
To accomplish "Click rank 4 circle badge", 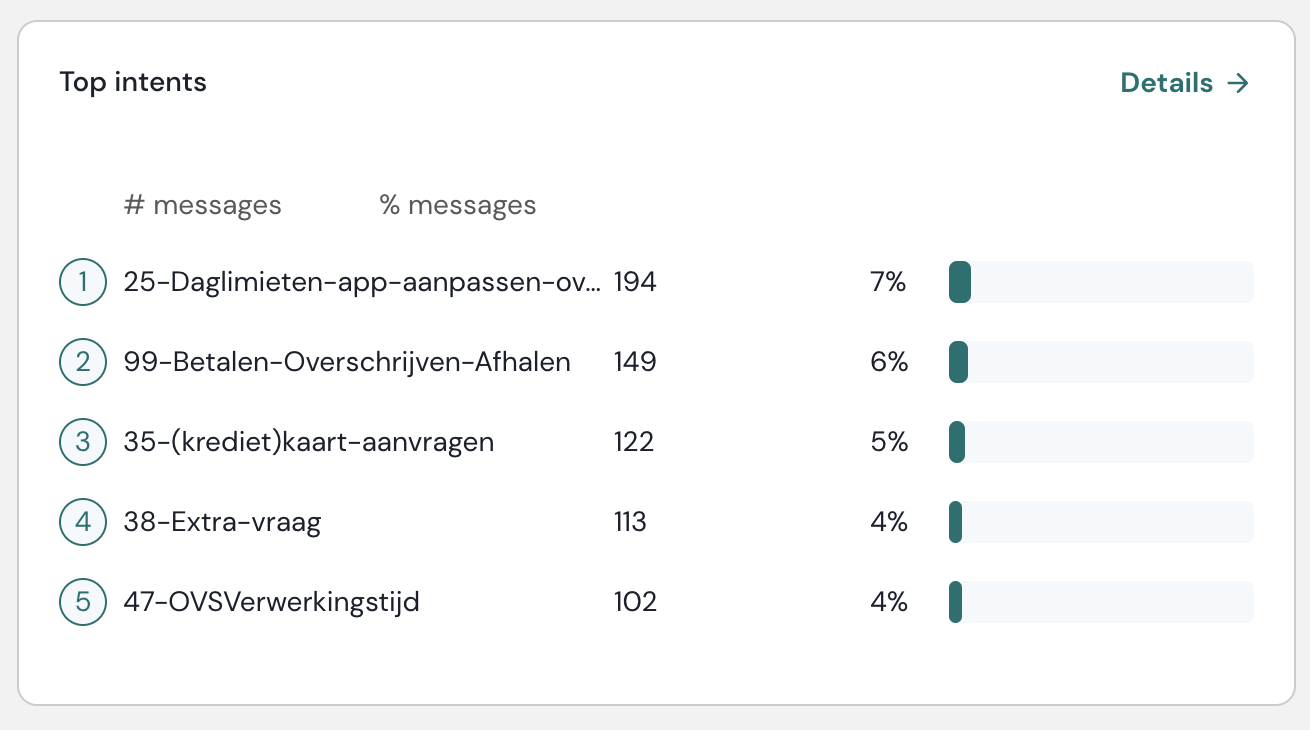I will pyautogui.click(x=83, y=522).
